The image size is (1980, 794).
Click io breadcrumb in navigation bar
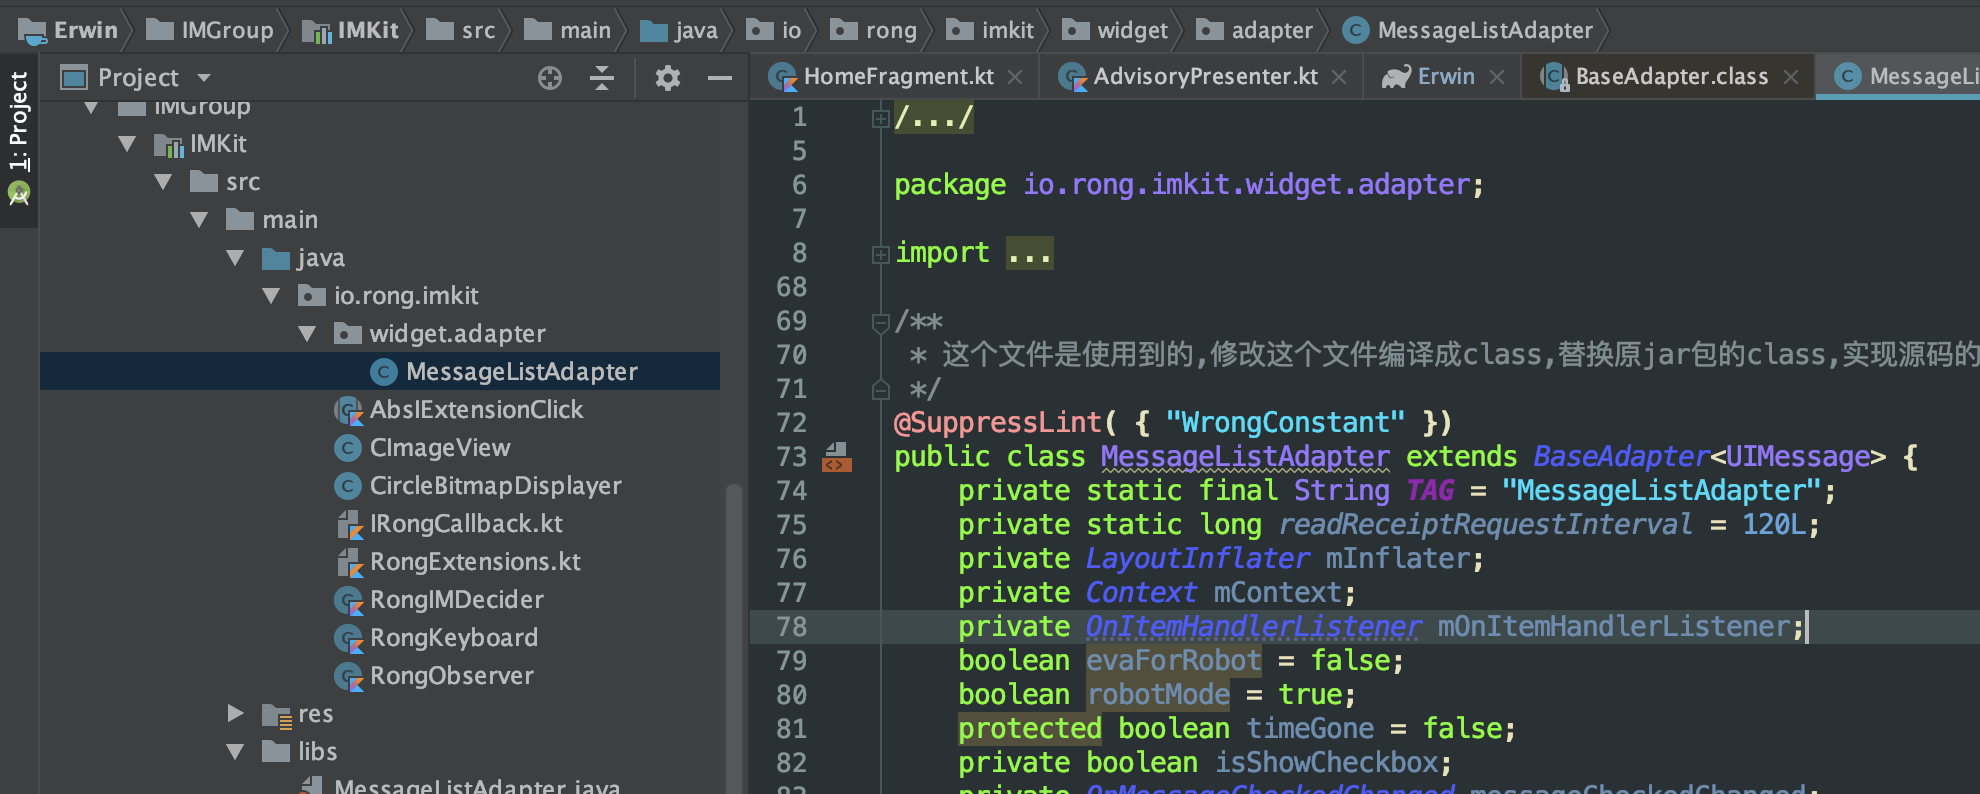(x=774, y=31)
